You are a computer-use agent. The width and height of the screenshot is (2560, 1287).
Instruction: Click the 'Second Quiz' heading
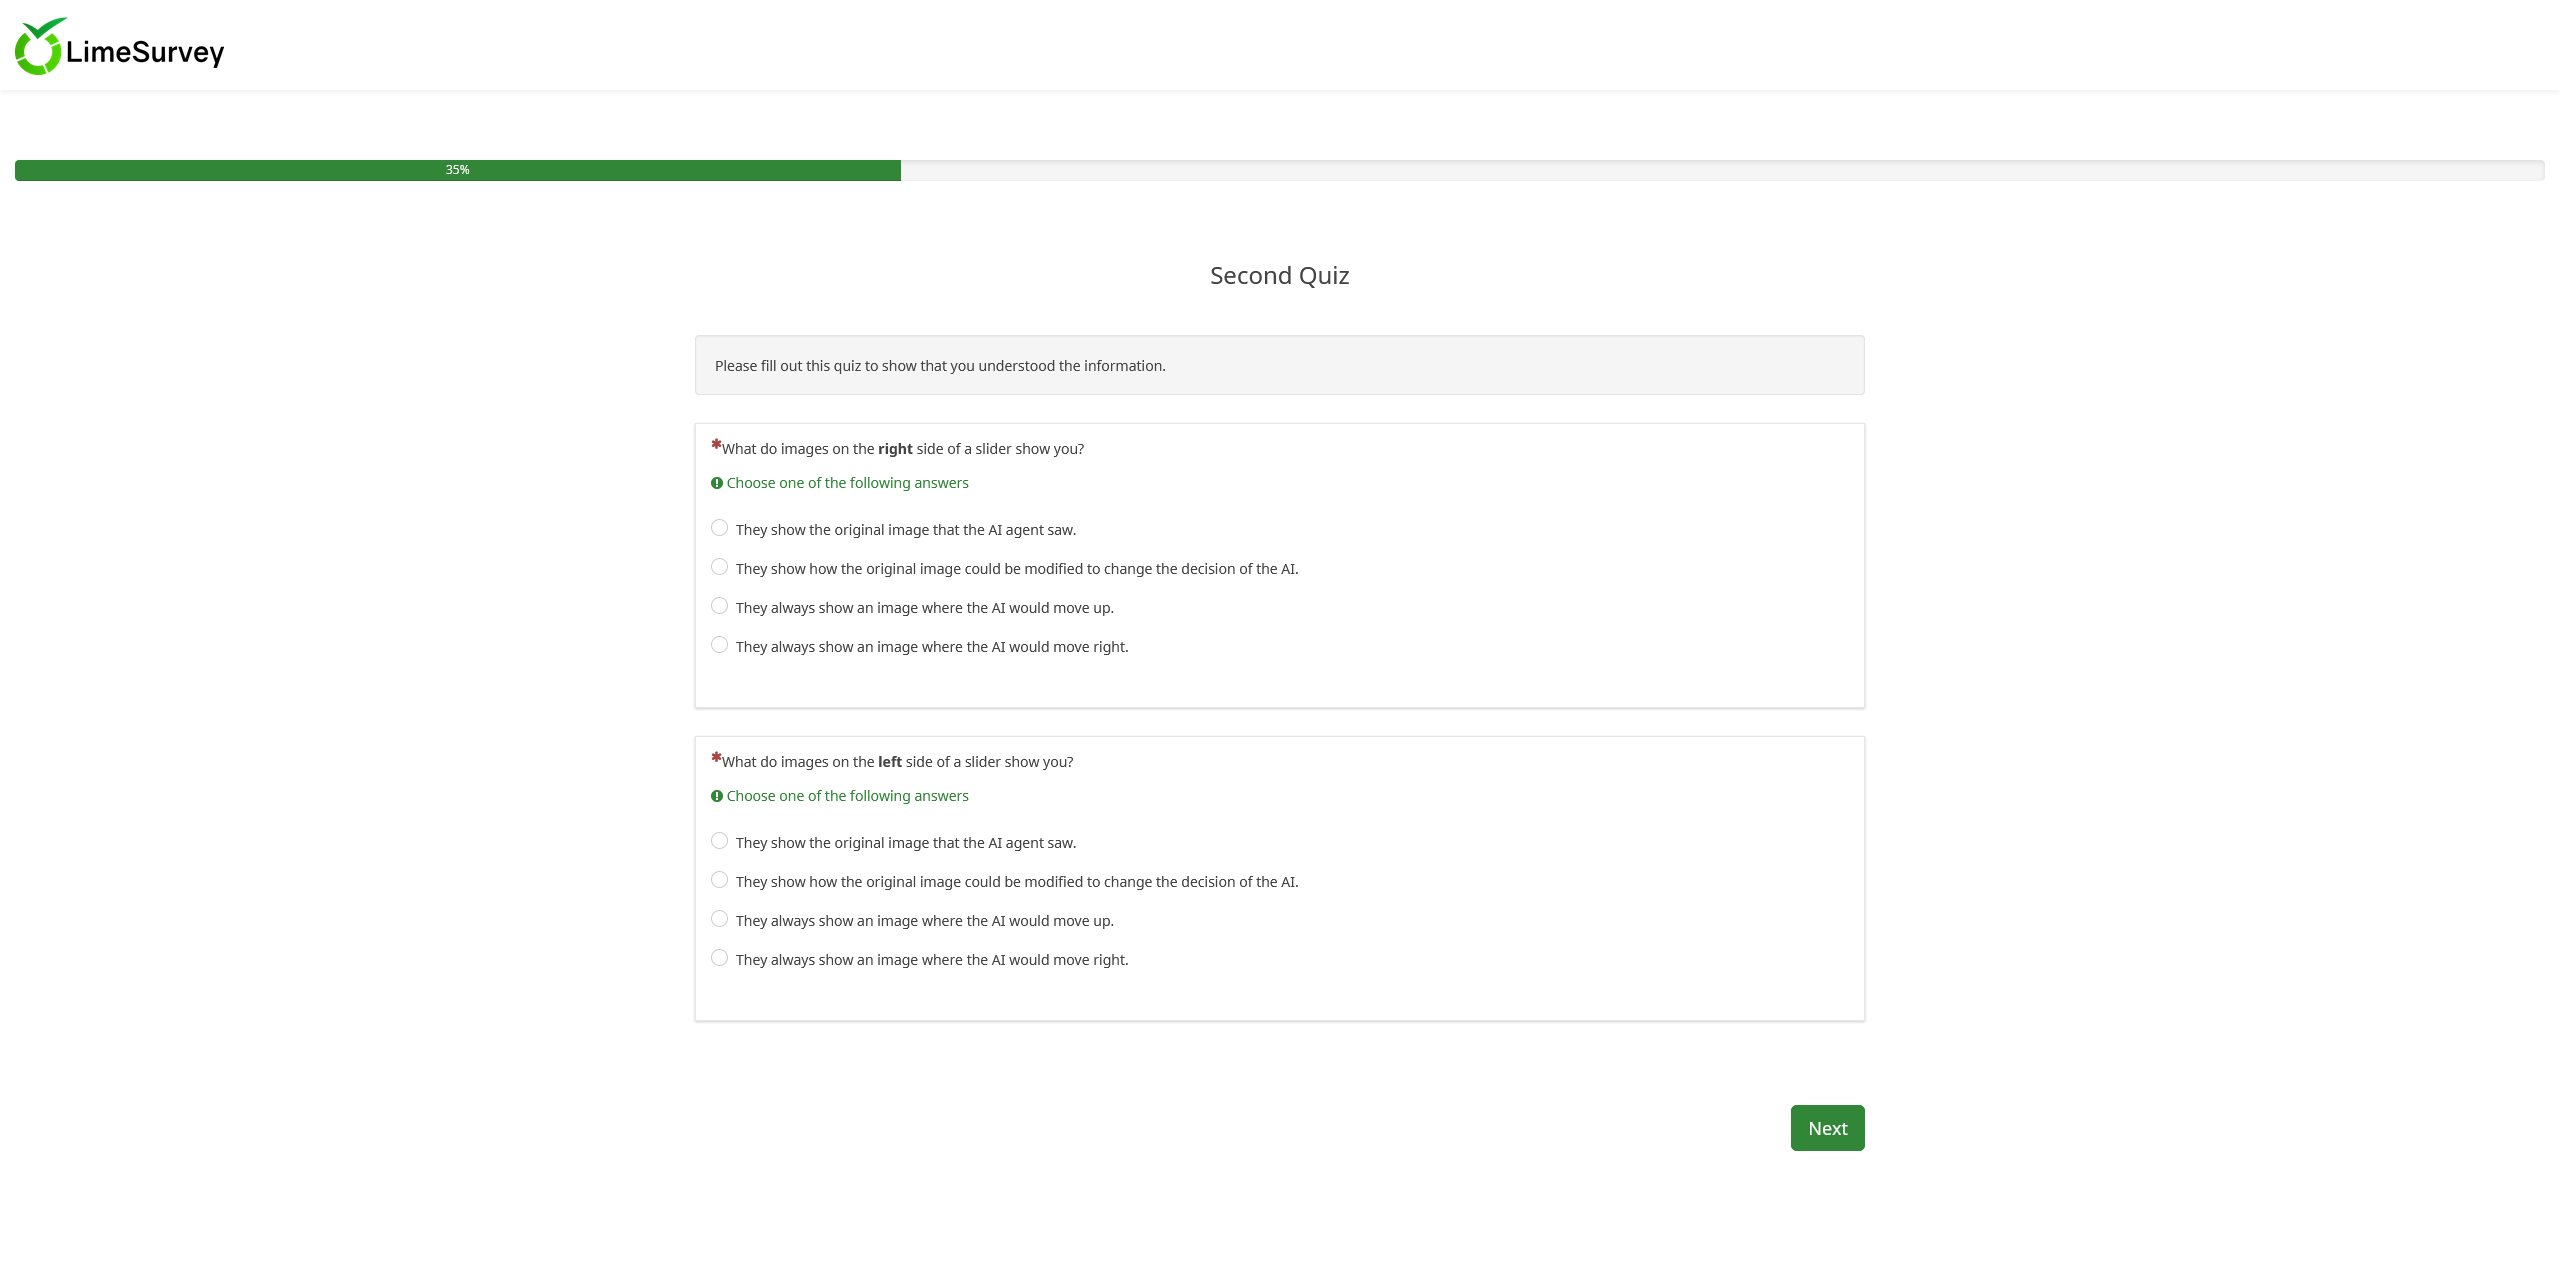click(x=1279, y=276)
